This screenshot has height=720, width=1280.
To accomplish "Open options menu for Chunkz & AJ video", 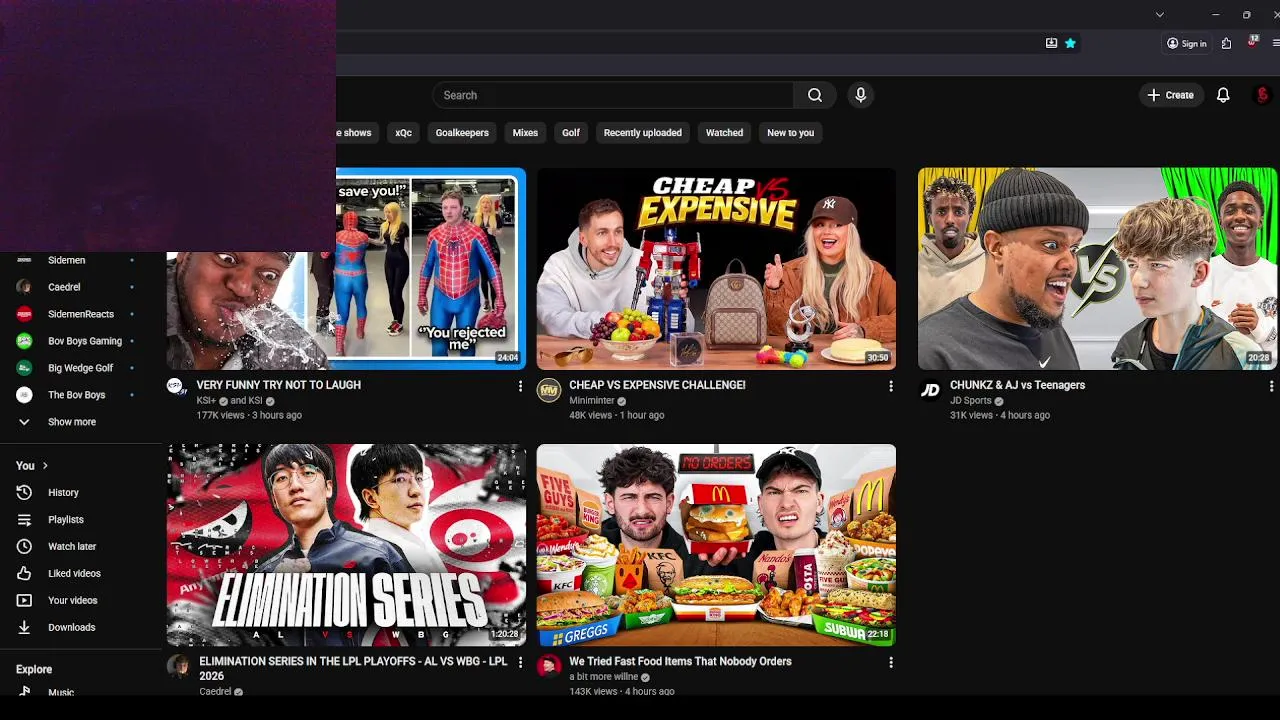I will pyautogui.click(x=1270, y=386).
